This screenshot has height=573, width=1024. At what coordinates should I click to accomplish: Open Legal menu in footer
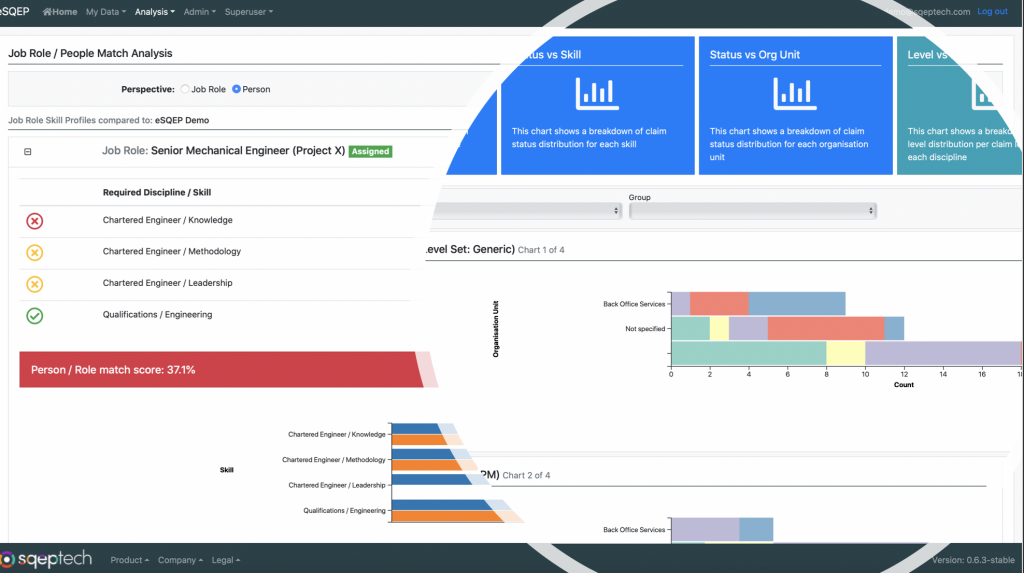226,560
